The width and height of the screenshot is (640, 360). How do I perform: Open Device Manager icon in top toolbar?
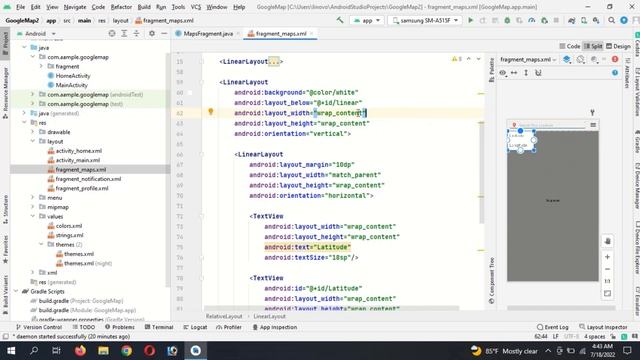click(584, 20)
